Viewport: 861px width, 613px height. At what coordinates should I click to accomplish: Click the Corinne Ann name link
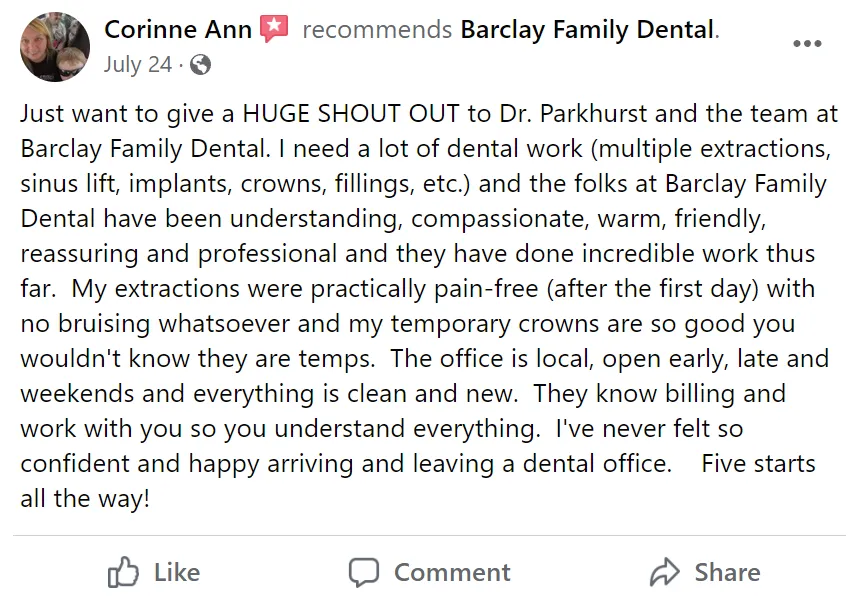[178, 30]
